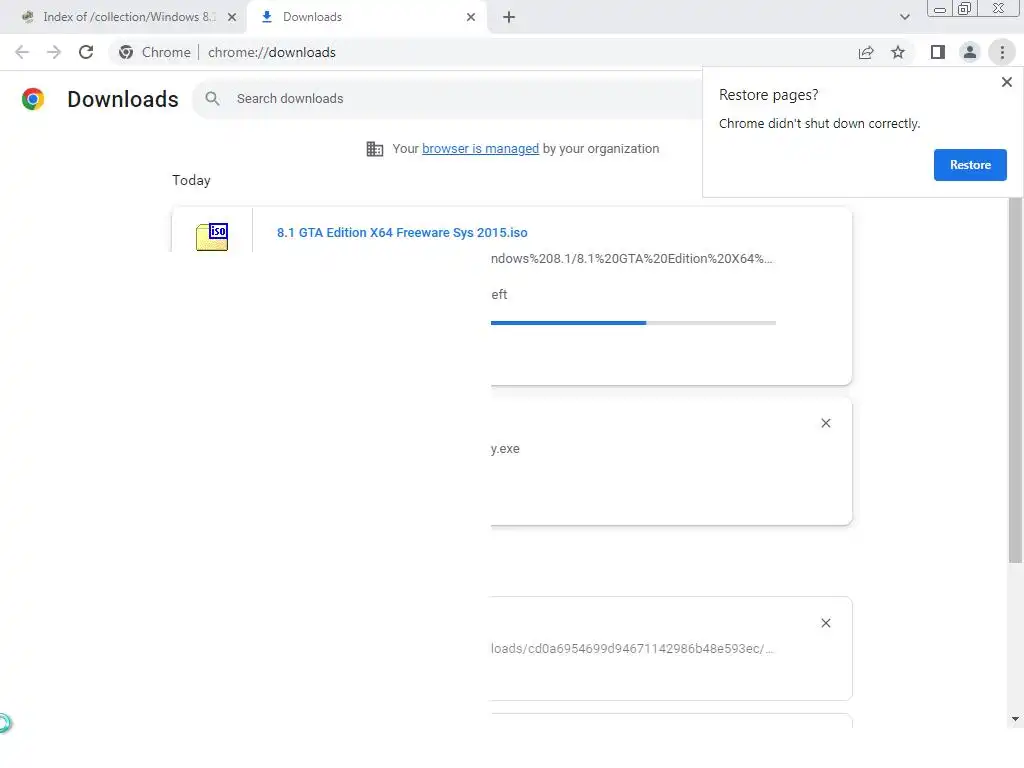Click the search magnifier icon
This screenshot has height=768, width=1024.
pos(212,99)
